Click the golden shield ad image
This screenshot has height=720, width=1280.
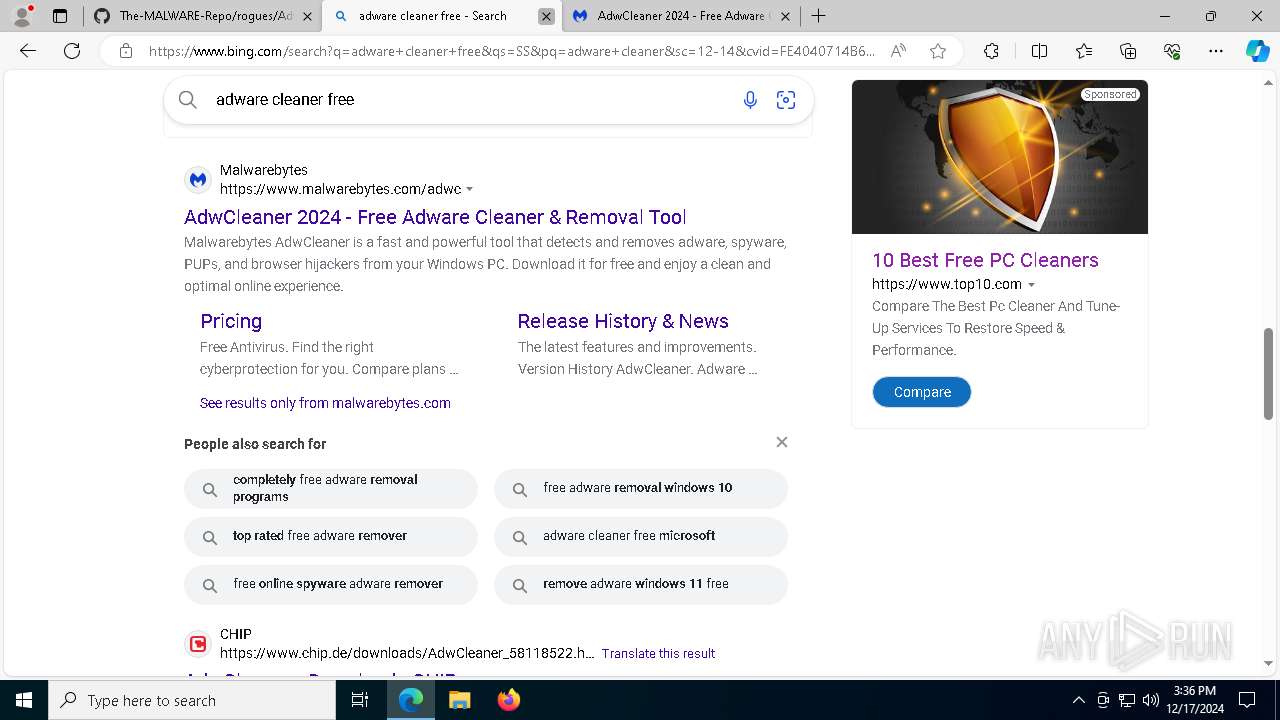click(1000, 157)
